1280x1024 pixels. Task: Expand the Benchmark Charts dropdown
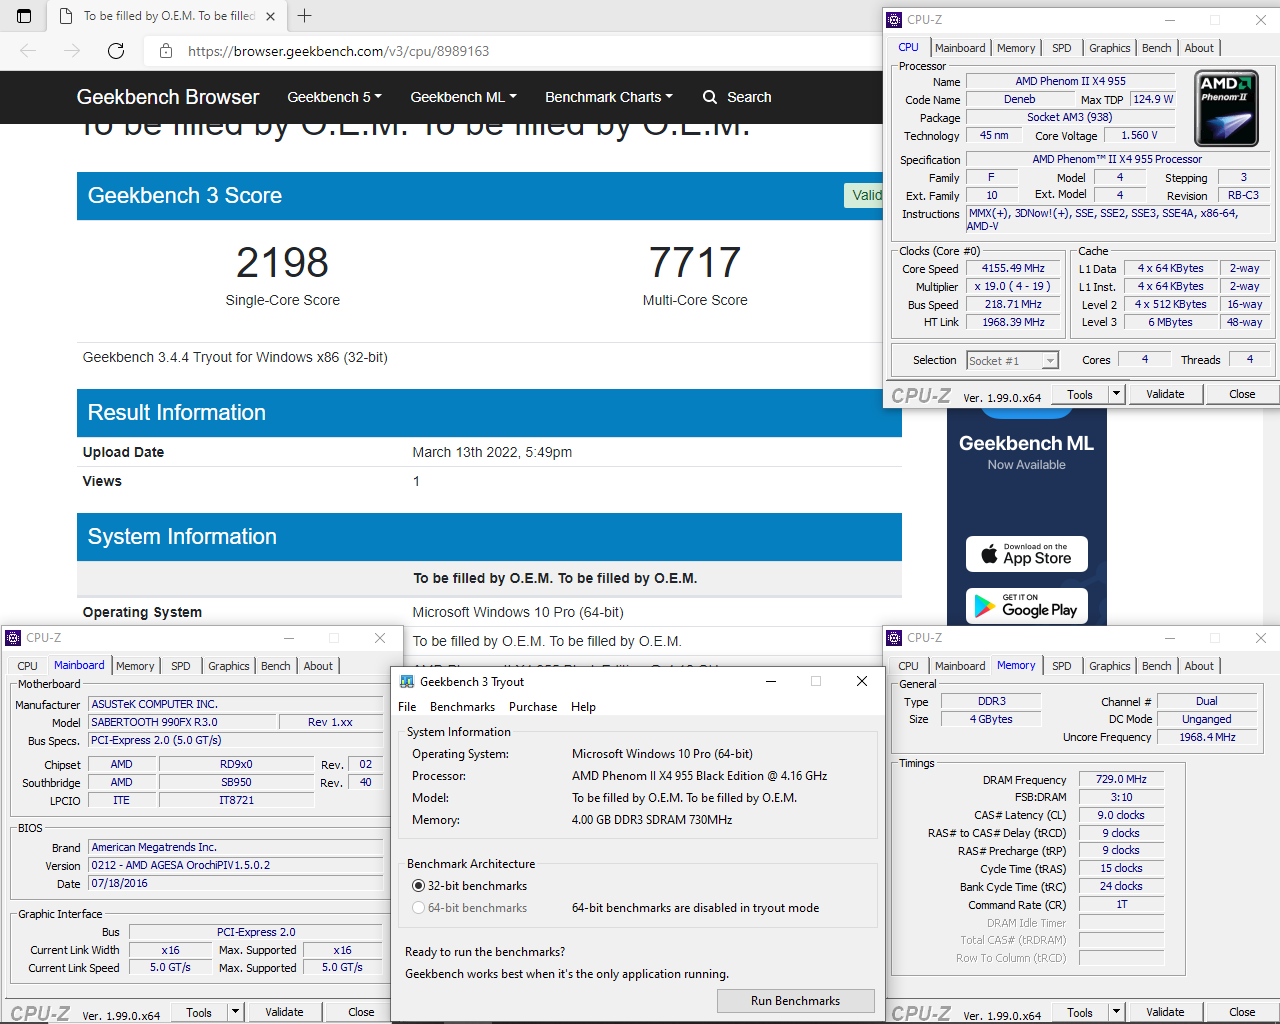coord(608,97)
